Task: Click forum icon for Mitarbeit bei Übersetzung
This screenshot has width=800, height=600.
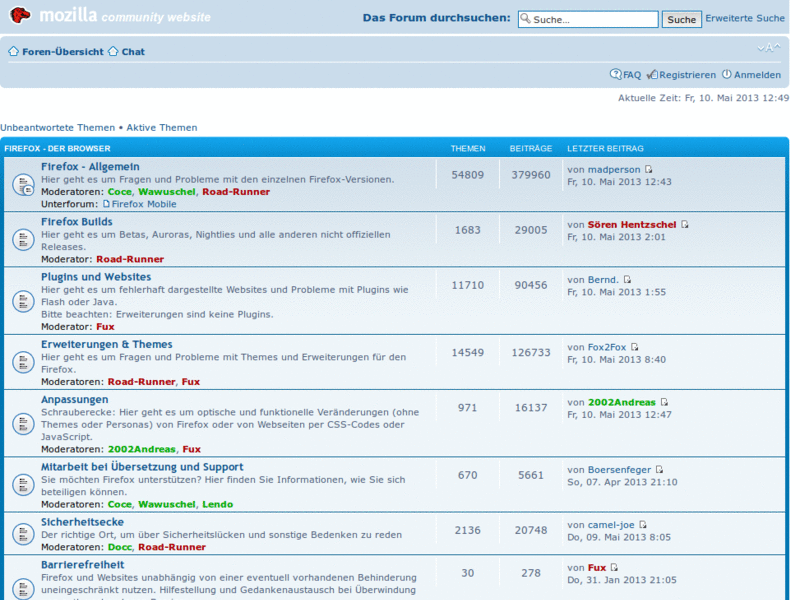Action: (23, 485)
